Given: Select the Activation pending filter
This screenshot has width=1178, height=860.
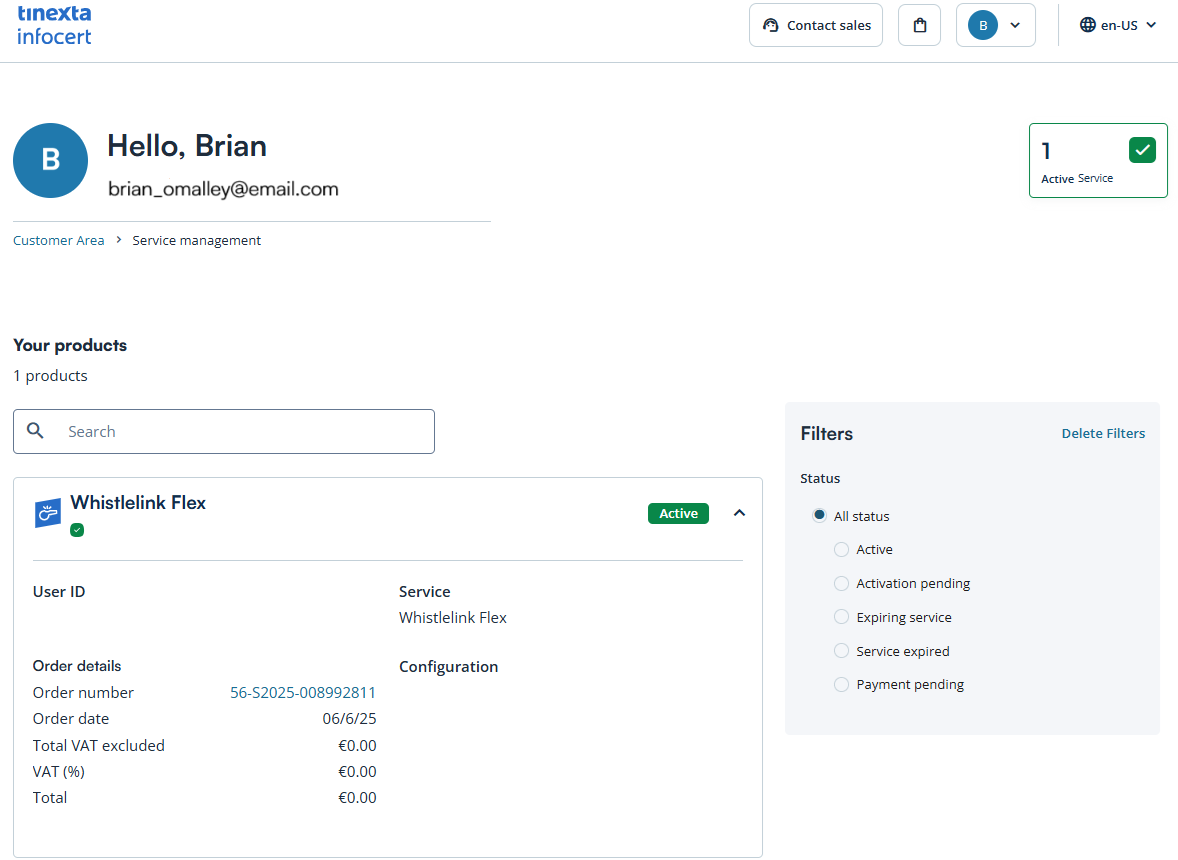Looking at the screenshot, I should tap(841, 583).
